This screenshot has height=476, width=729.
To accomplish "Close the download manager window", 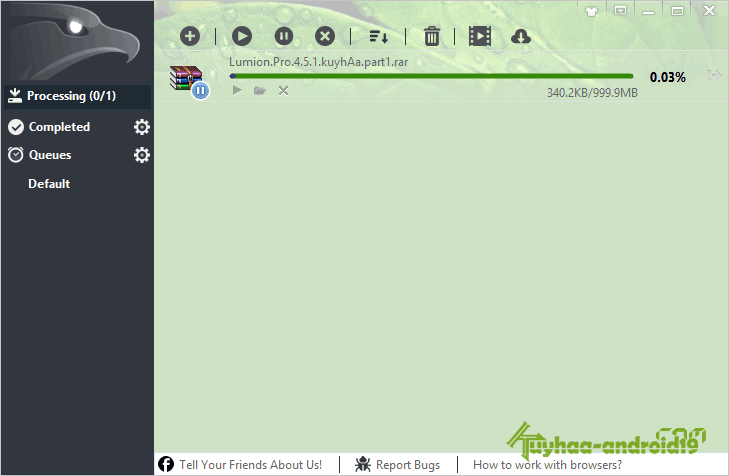I will pyautogui.click(x=709, y=11).
